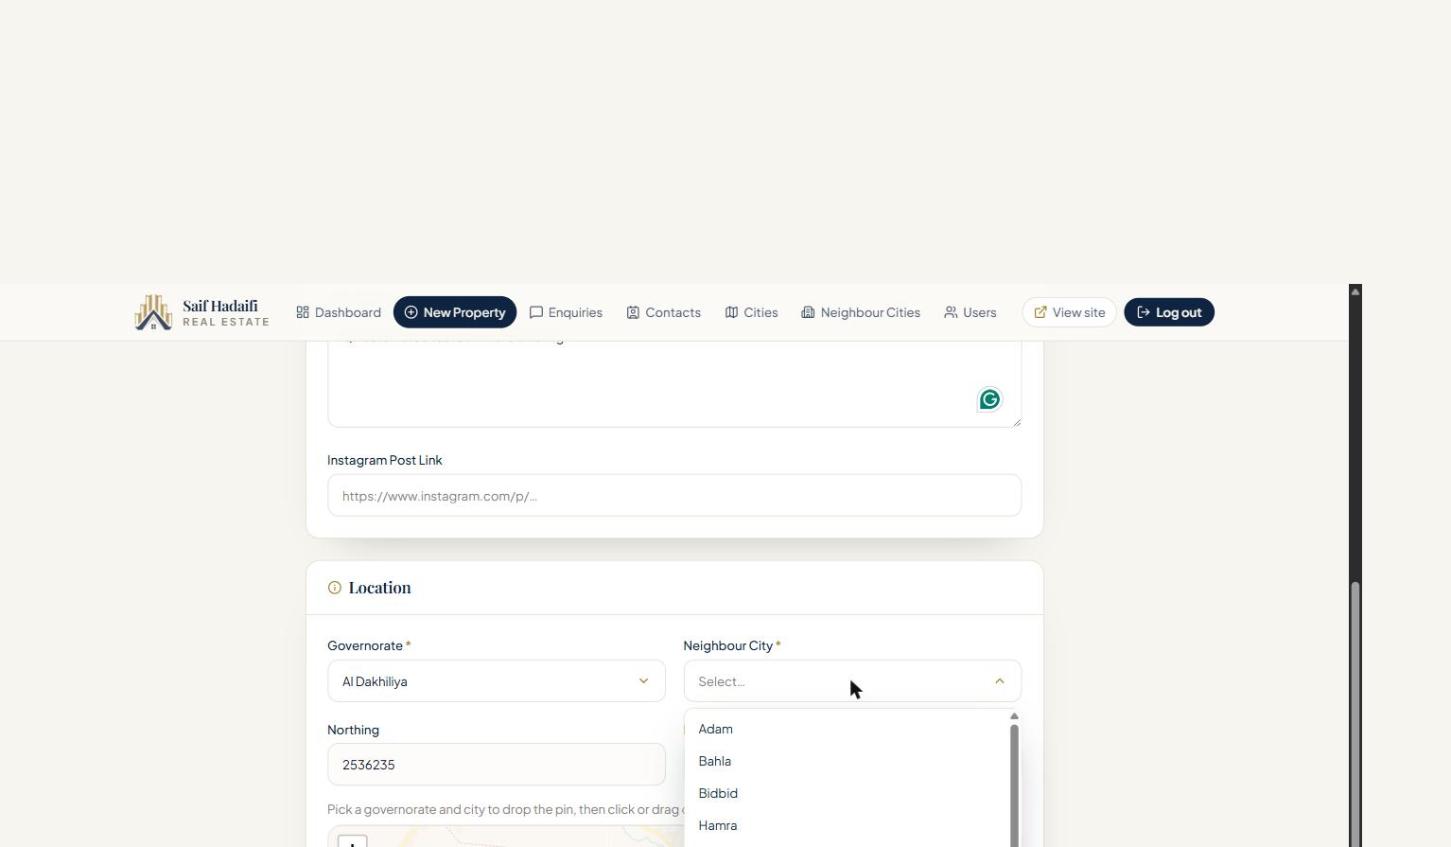Image resolution: width=1451 pixels, height=847 pixels.
Task: Click the Saif Hadaifi Real Estate logo
Action: [x=202, y=312]
